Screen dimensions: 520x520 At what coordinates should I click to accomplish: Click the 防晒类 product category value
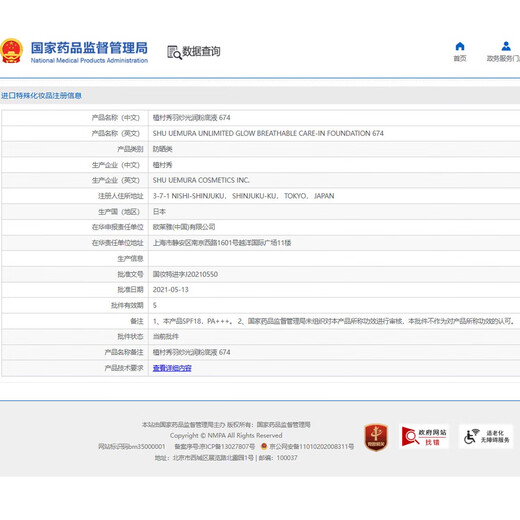162,149
